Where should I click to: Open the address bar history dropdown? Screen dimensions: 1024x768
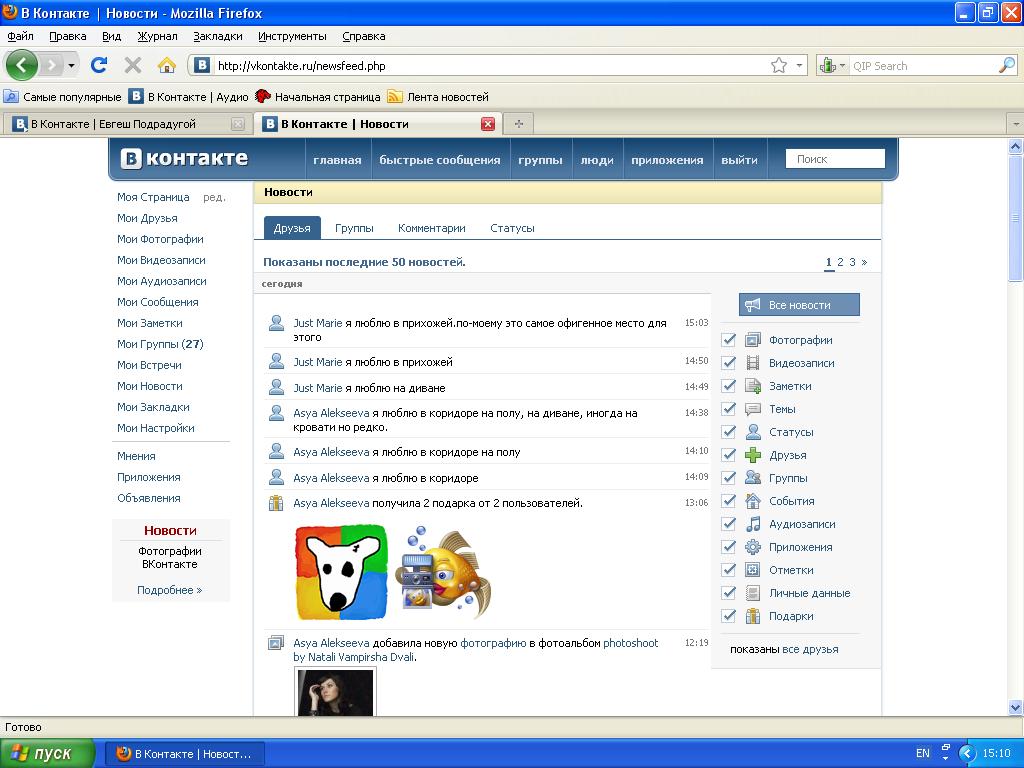click(x=799, y=65)
